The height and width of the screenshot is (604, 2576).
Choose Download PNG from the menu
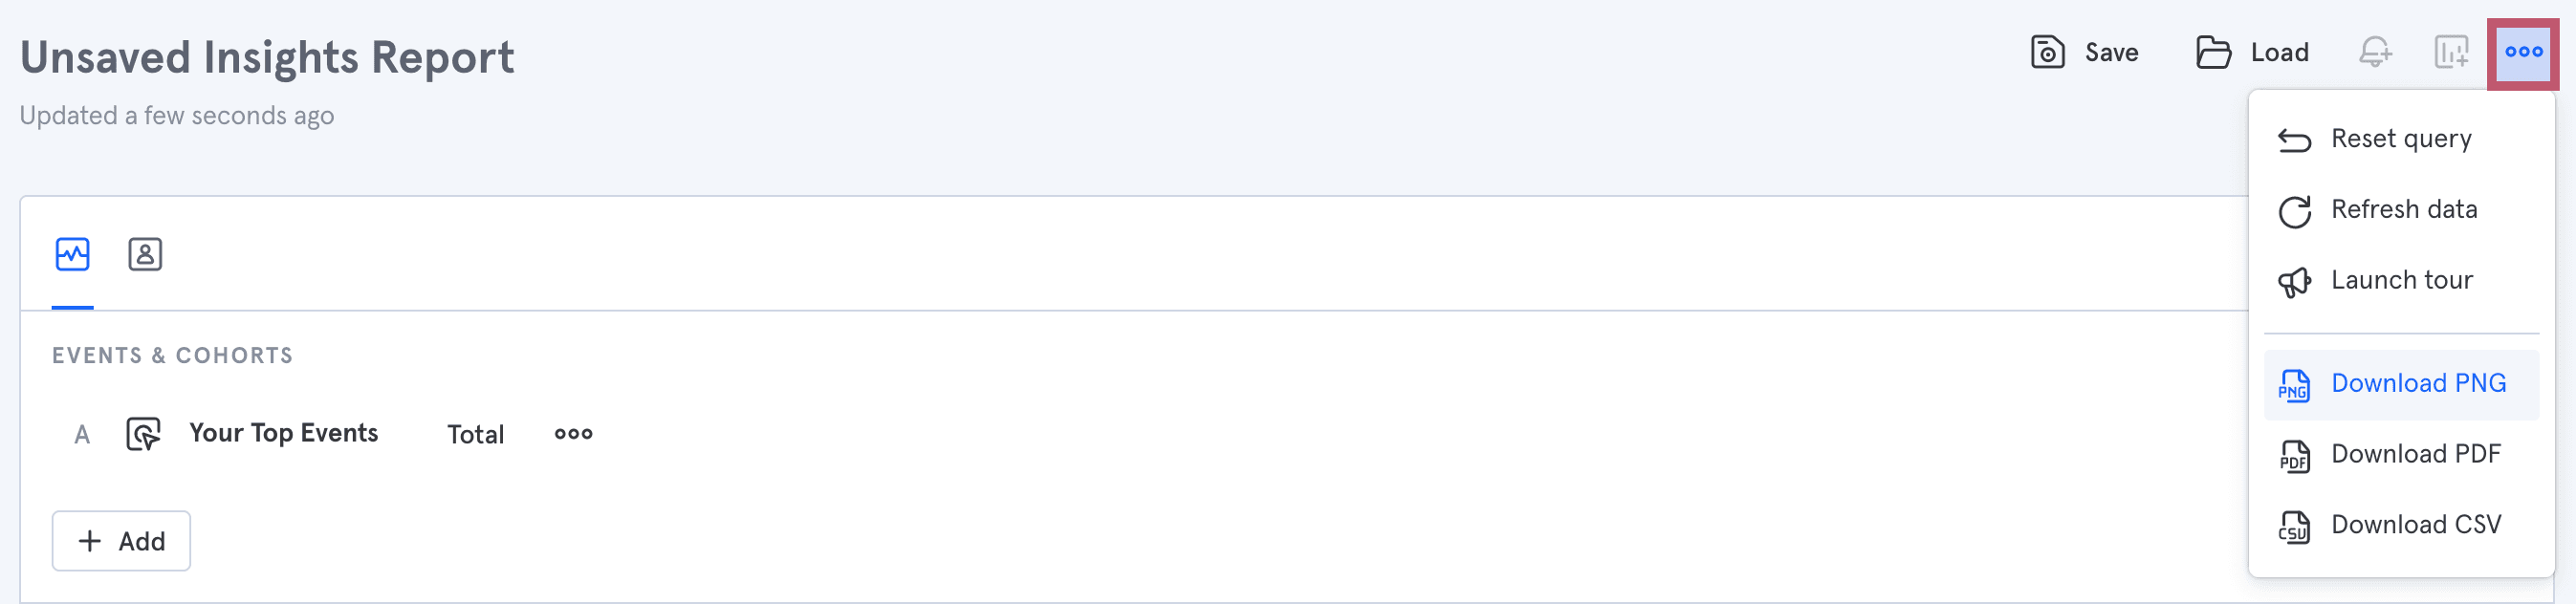(2417, 384)
